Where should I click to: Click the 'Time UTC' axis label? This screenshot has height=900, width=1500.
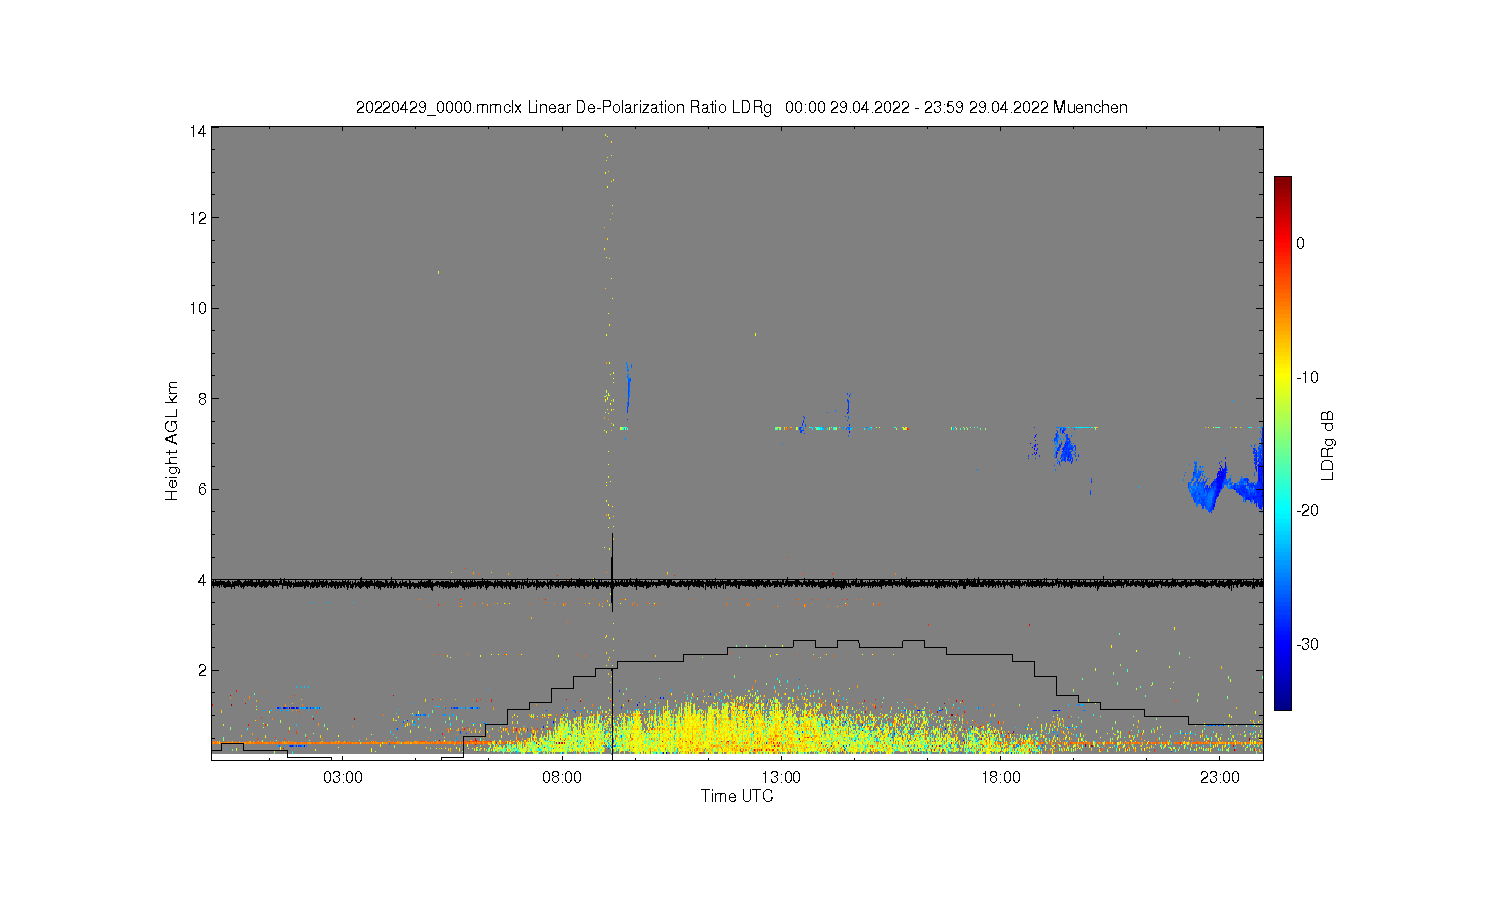click(x=737, y=797)
